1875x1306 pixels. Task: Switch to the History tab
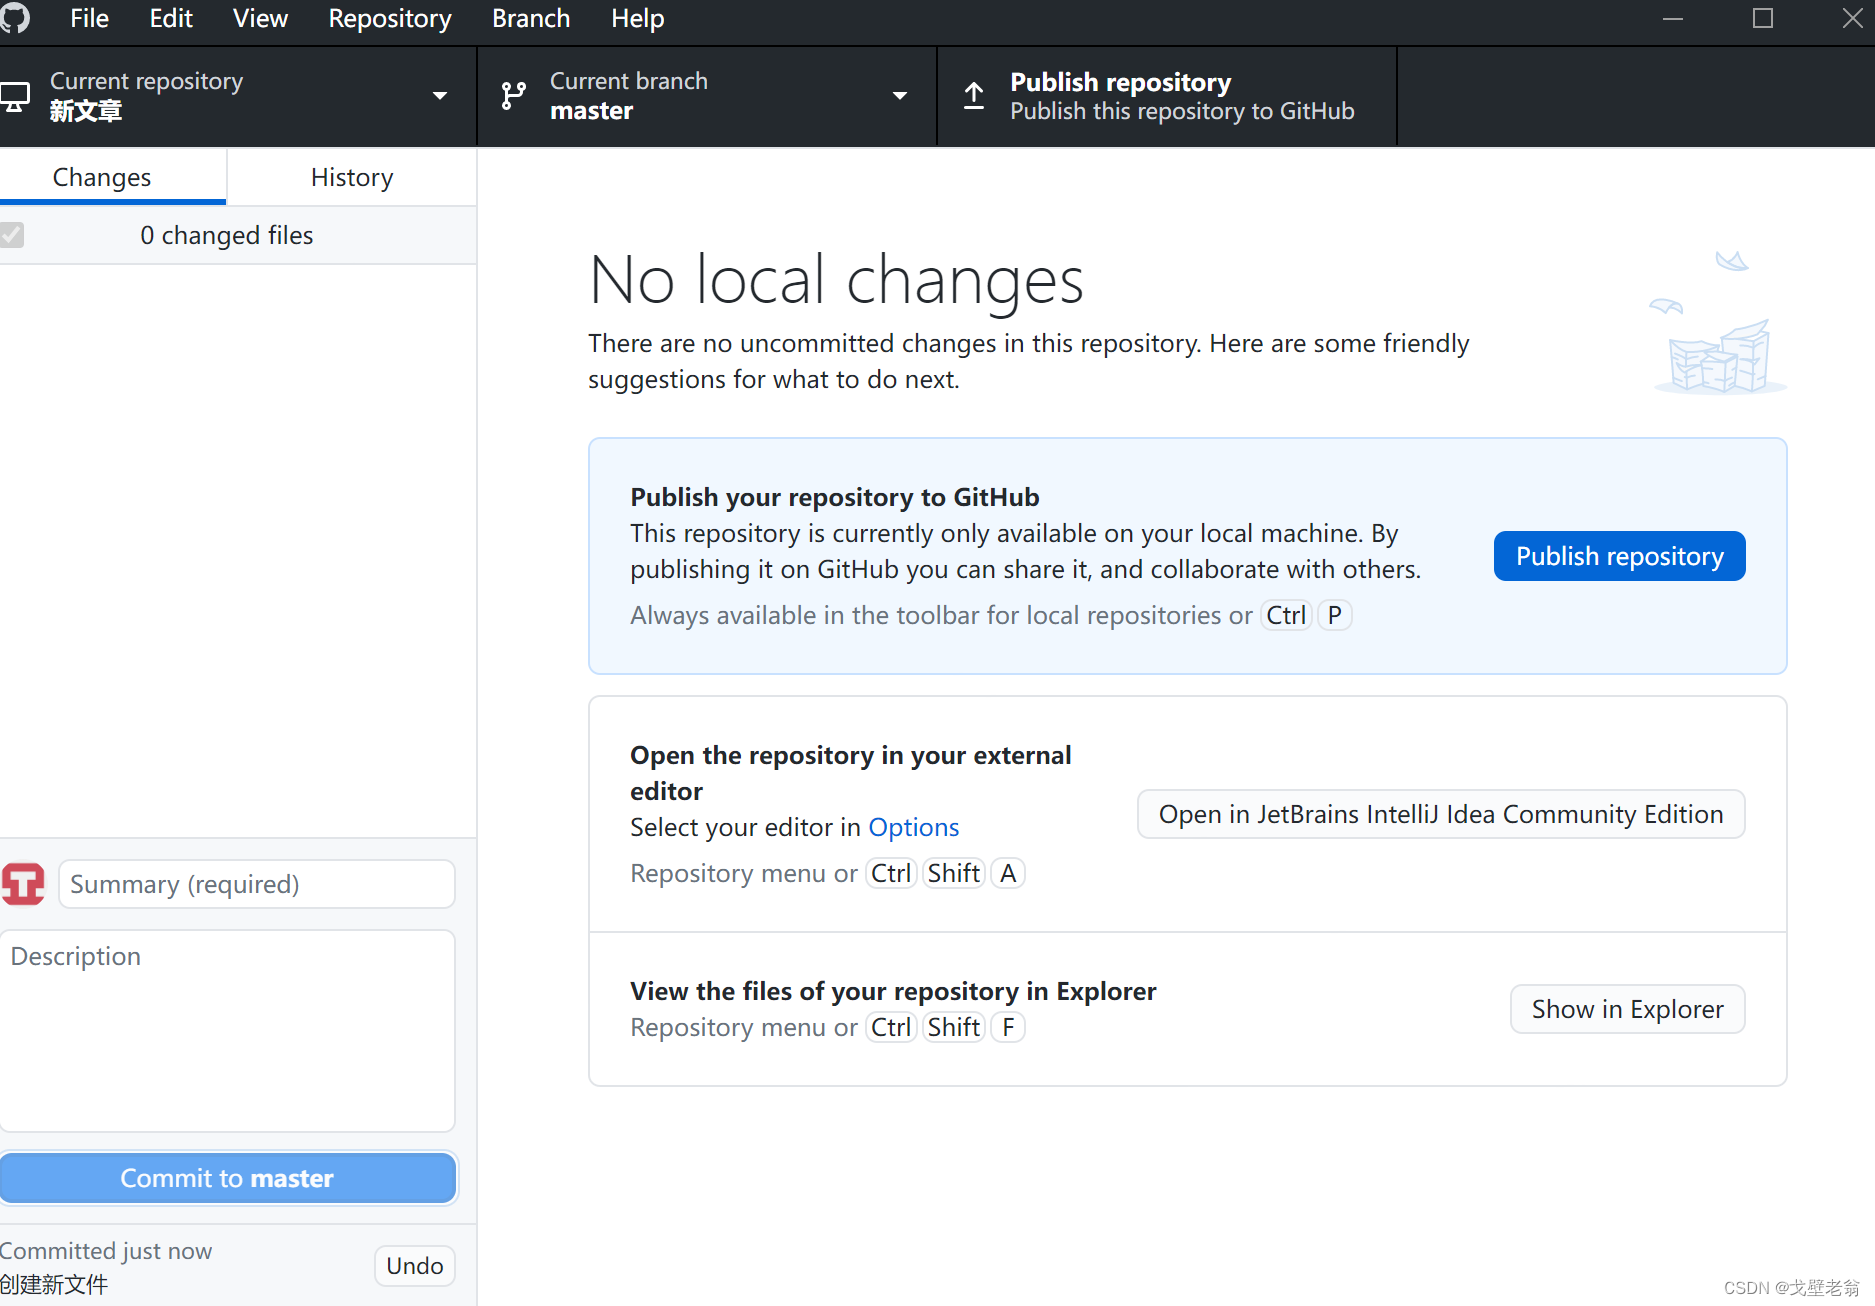[x=352, y=177]
